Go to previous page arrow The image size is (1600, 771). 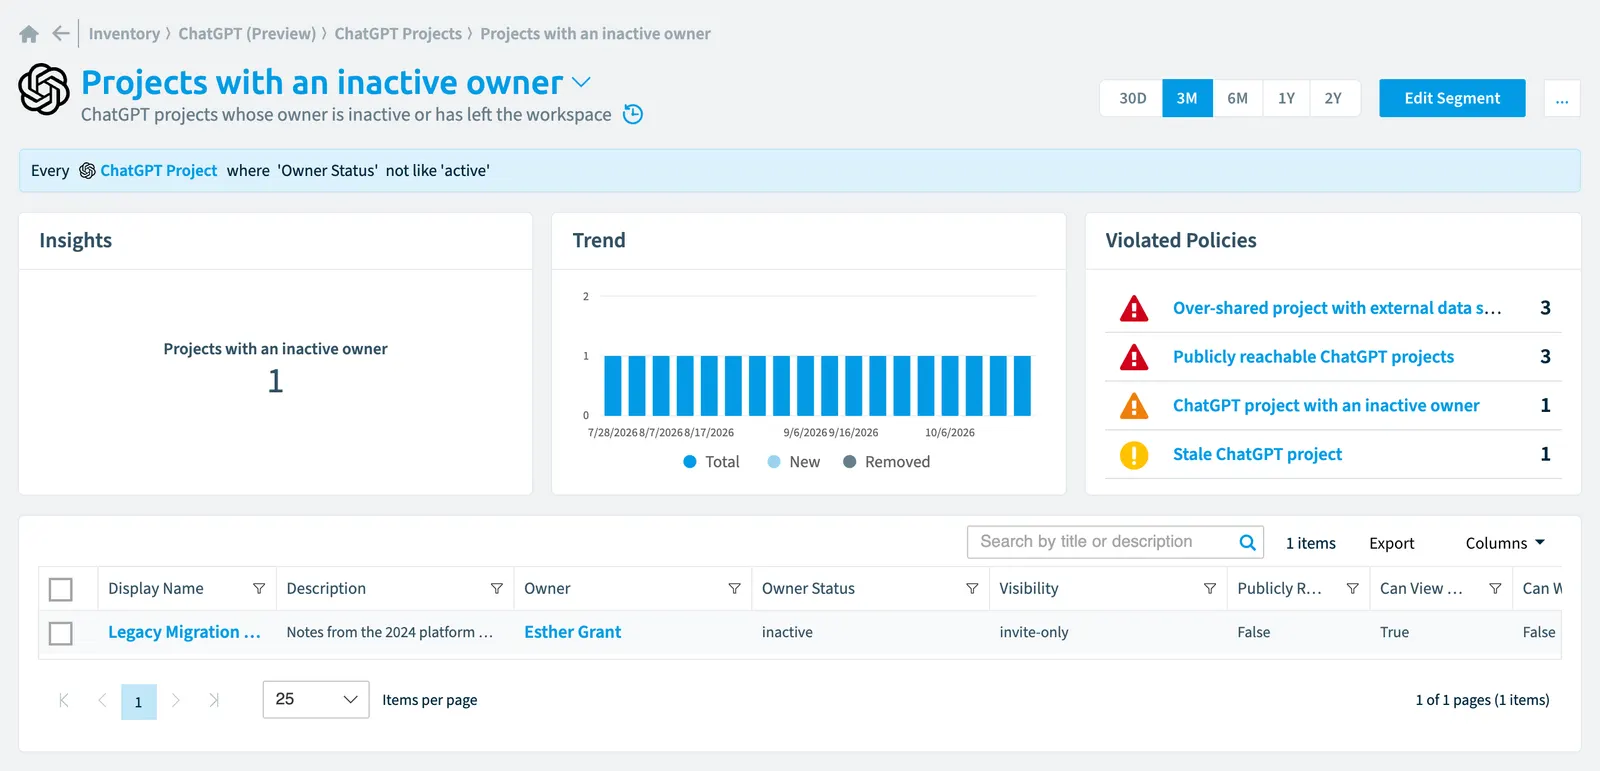pyautogui.click(x=102, y=700)
